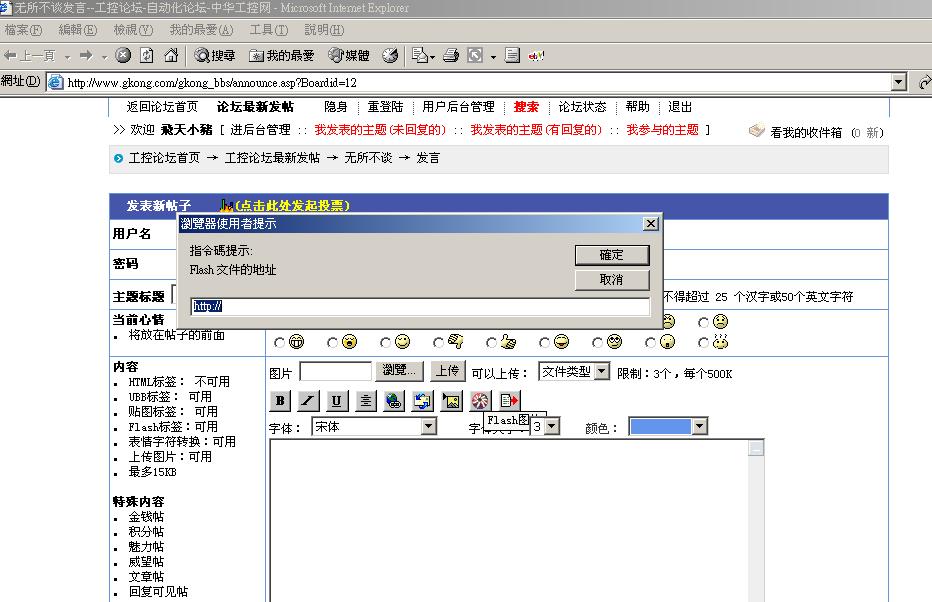
Task: Select the shocked face mood radio button
Action: 332,343
